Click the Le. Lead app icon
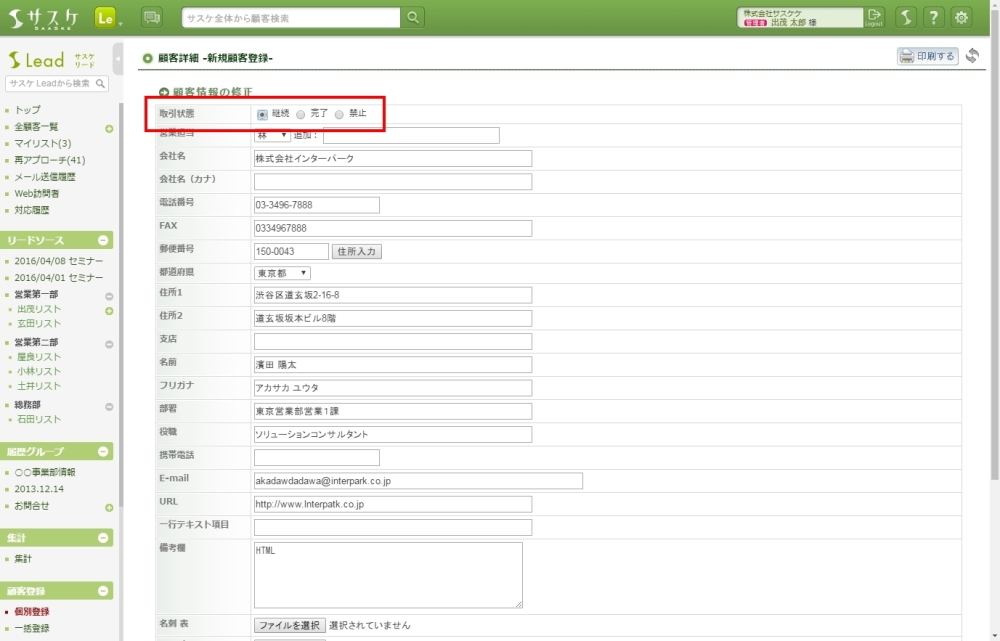 107,17
